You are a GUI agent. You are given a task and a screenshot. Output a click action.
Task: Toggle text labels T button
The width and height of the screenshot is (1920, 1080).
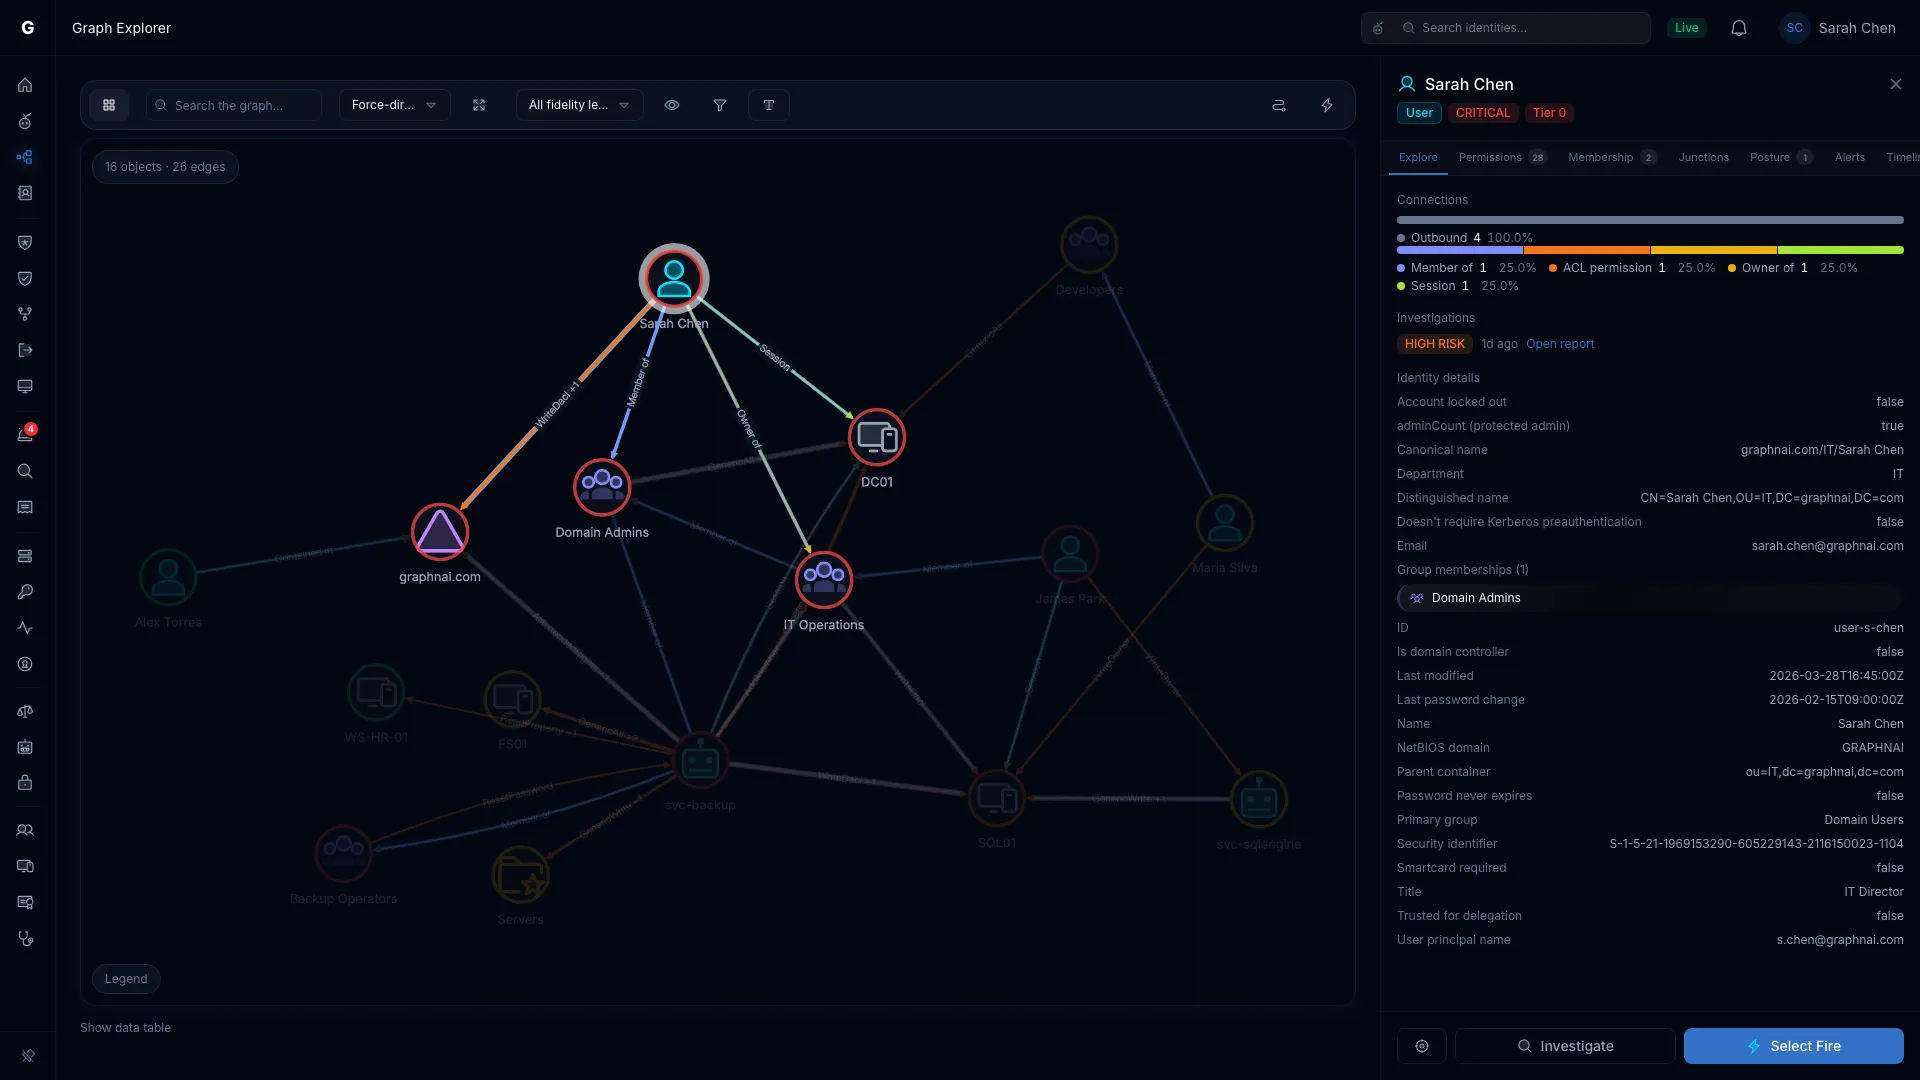769,105
